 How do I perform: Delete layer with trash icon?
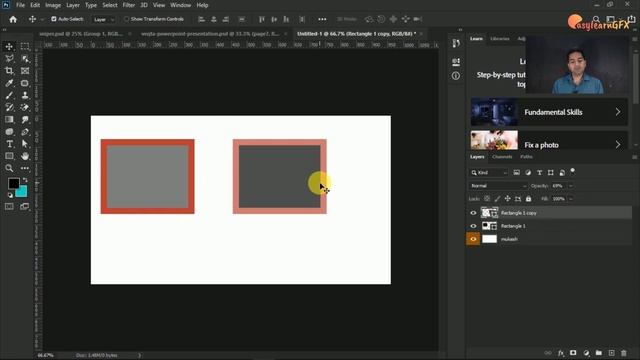[624, 353]
